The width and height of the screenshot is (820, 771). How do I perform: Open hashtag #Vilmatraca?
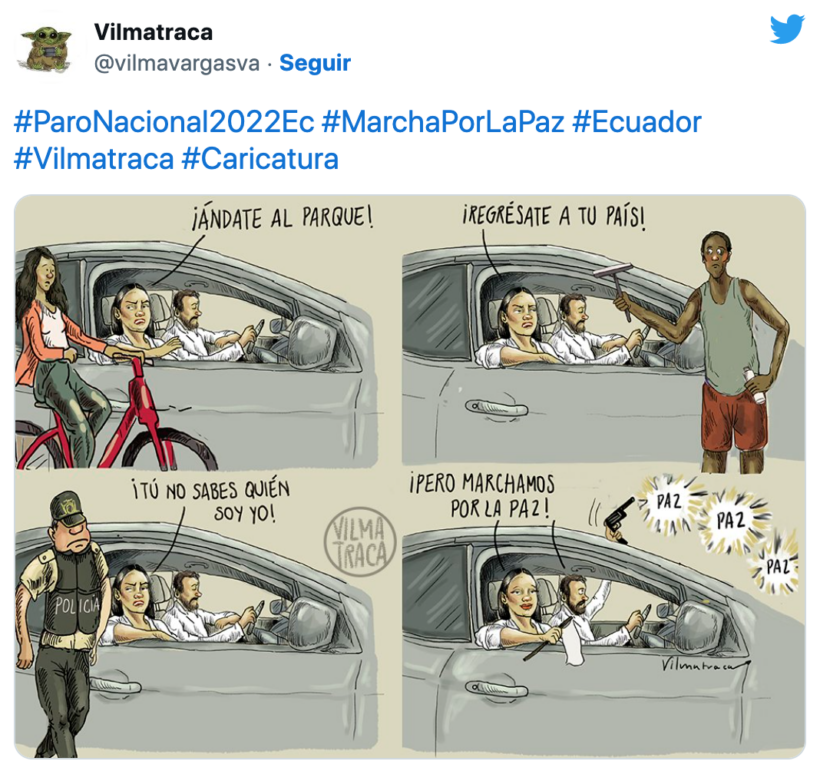[94, 159]
